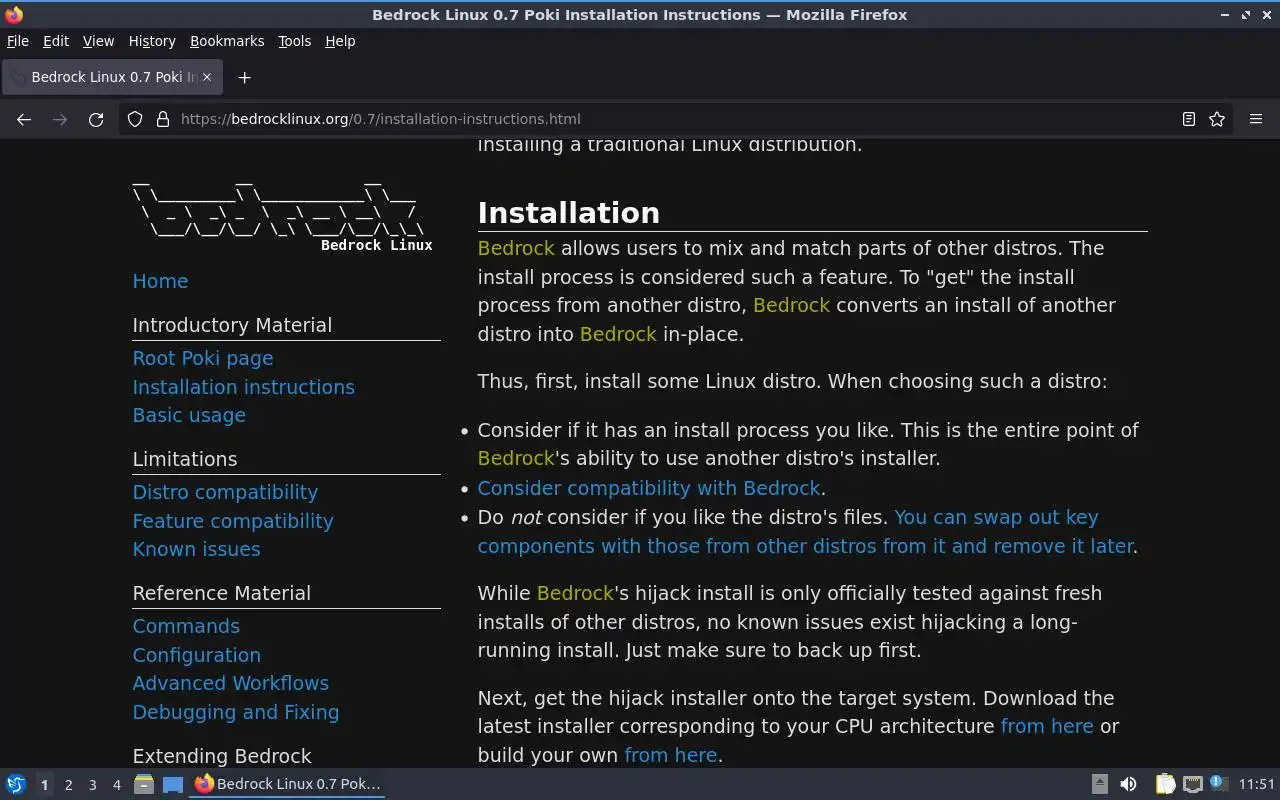This screenshot has width=1280, height=800.
Task: Open a new tab with plus button
Action: click(244, 77)
